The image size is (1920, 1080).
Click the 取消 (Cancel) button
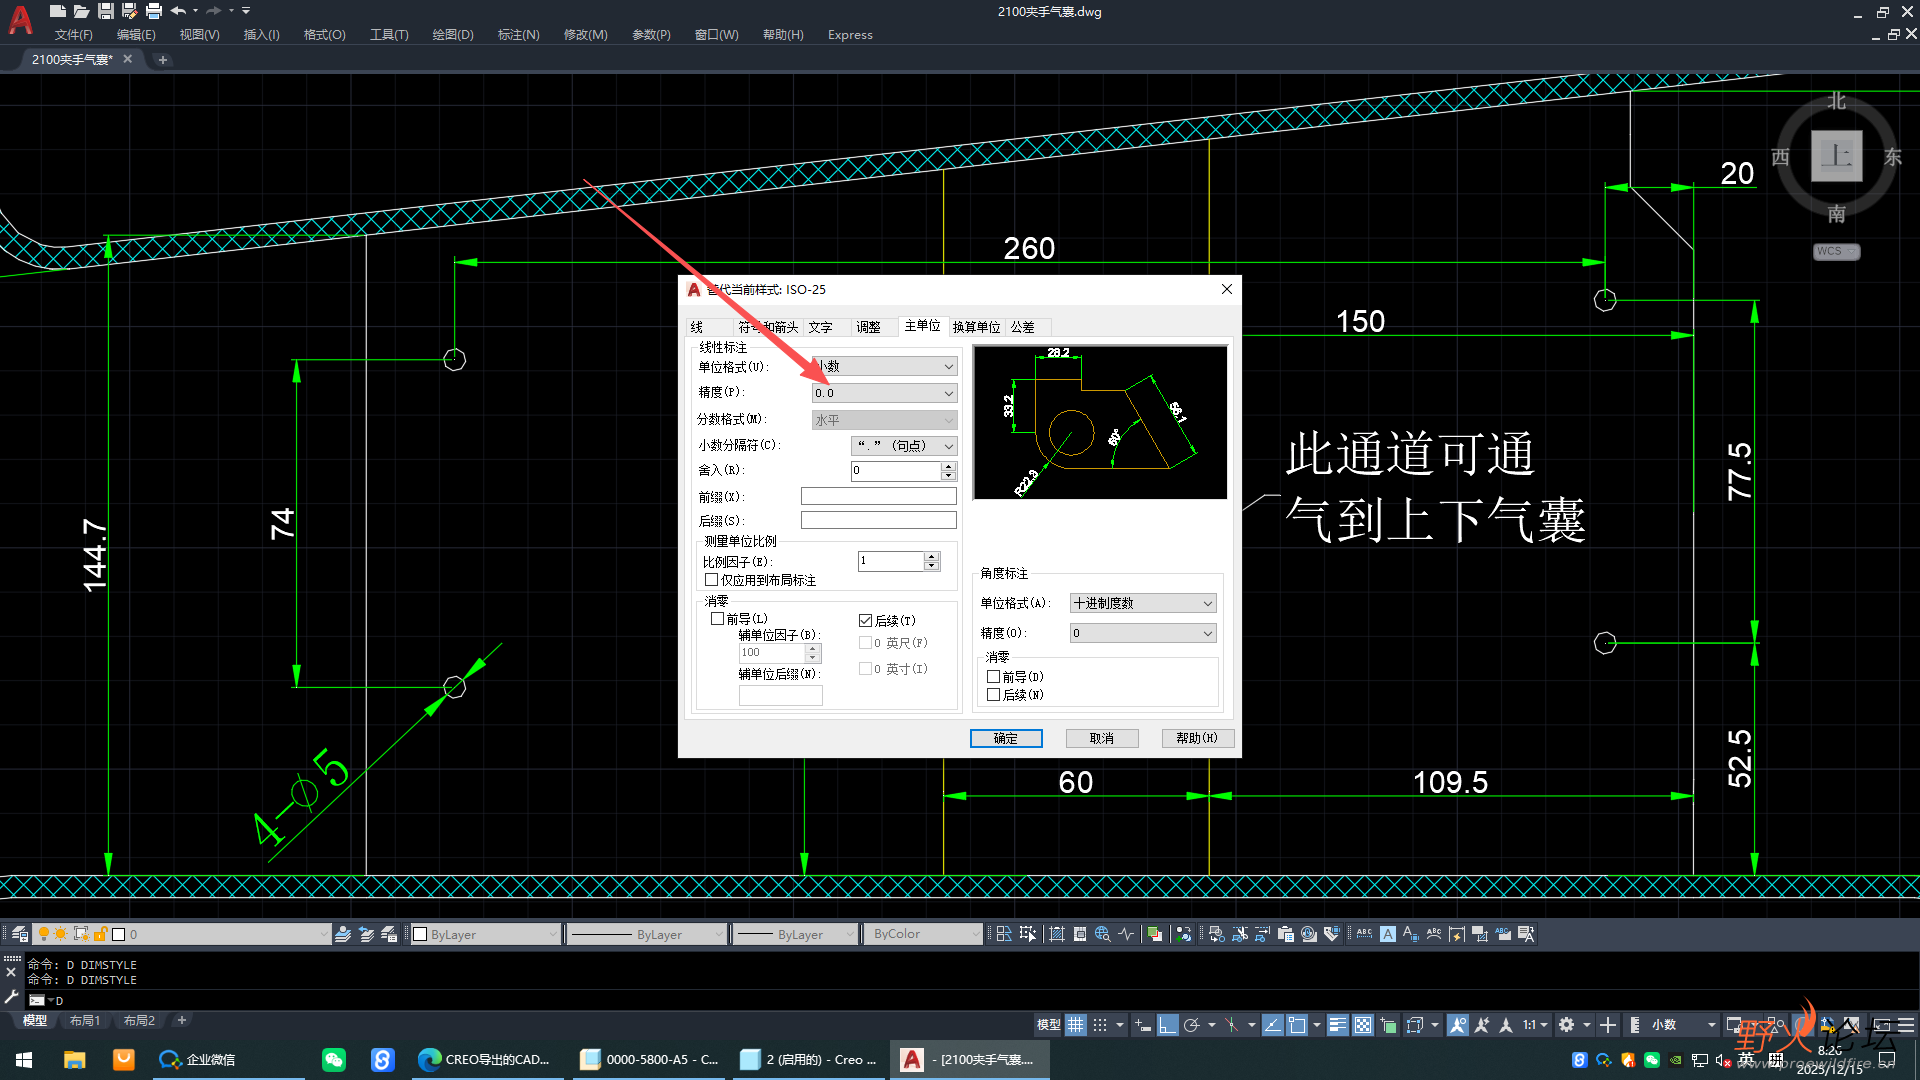(1101, 738)
